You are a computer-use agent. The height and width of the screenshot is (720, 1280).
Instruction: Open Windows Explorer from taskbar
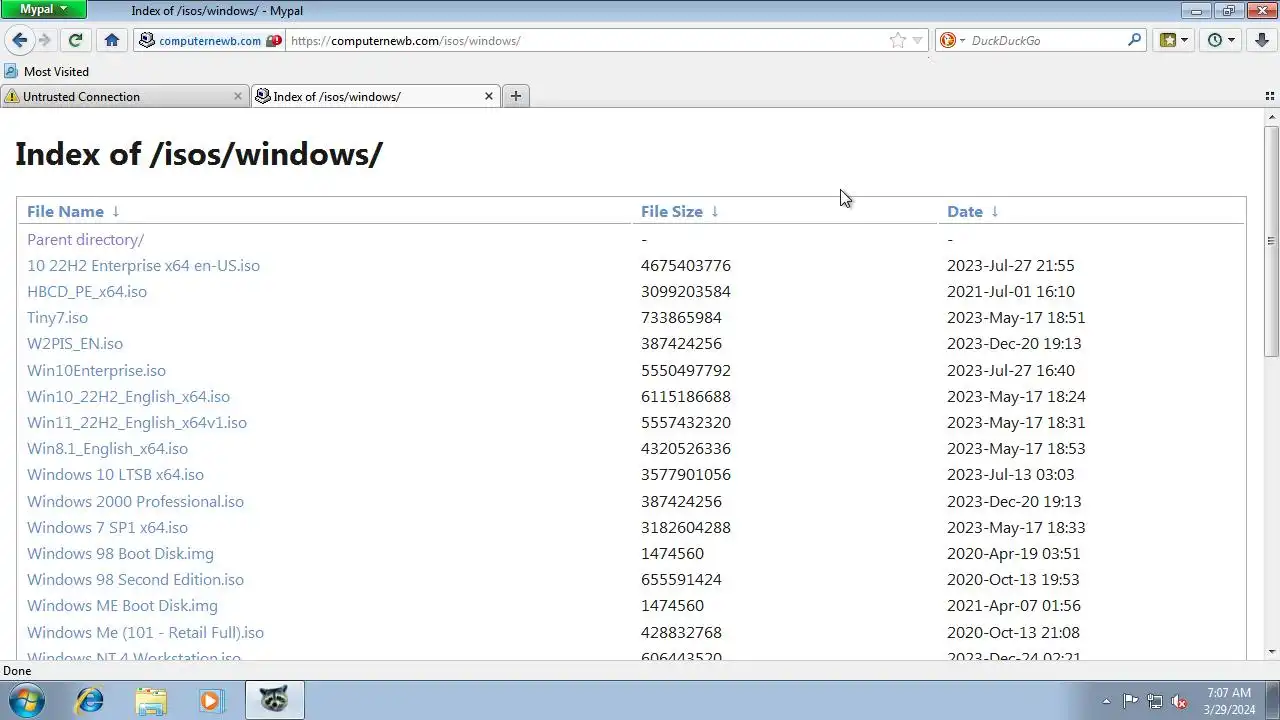coord(151,700)
